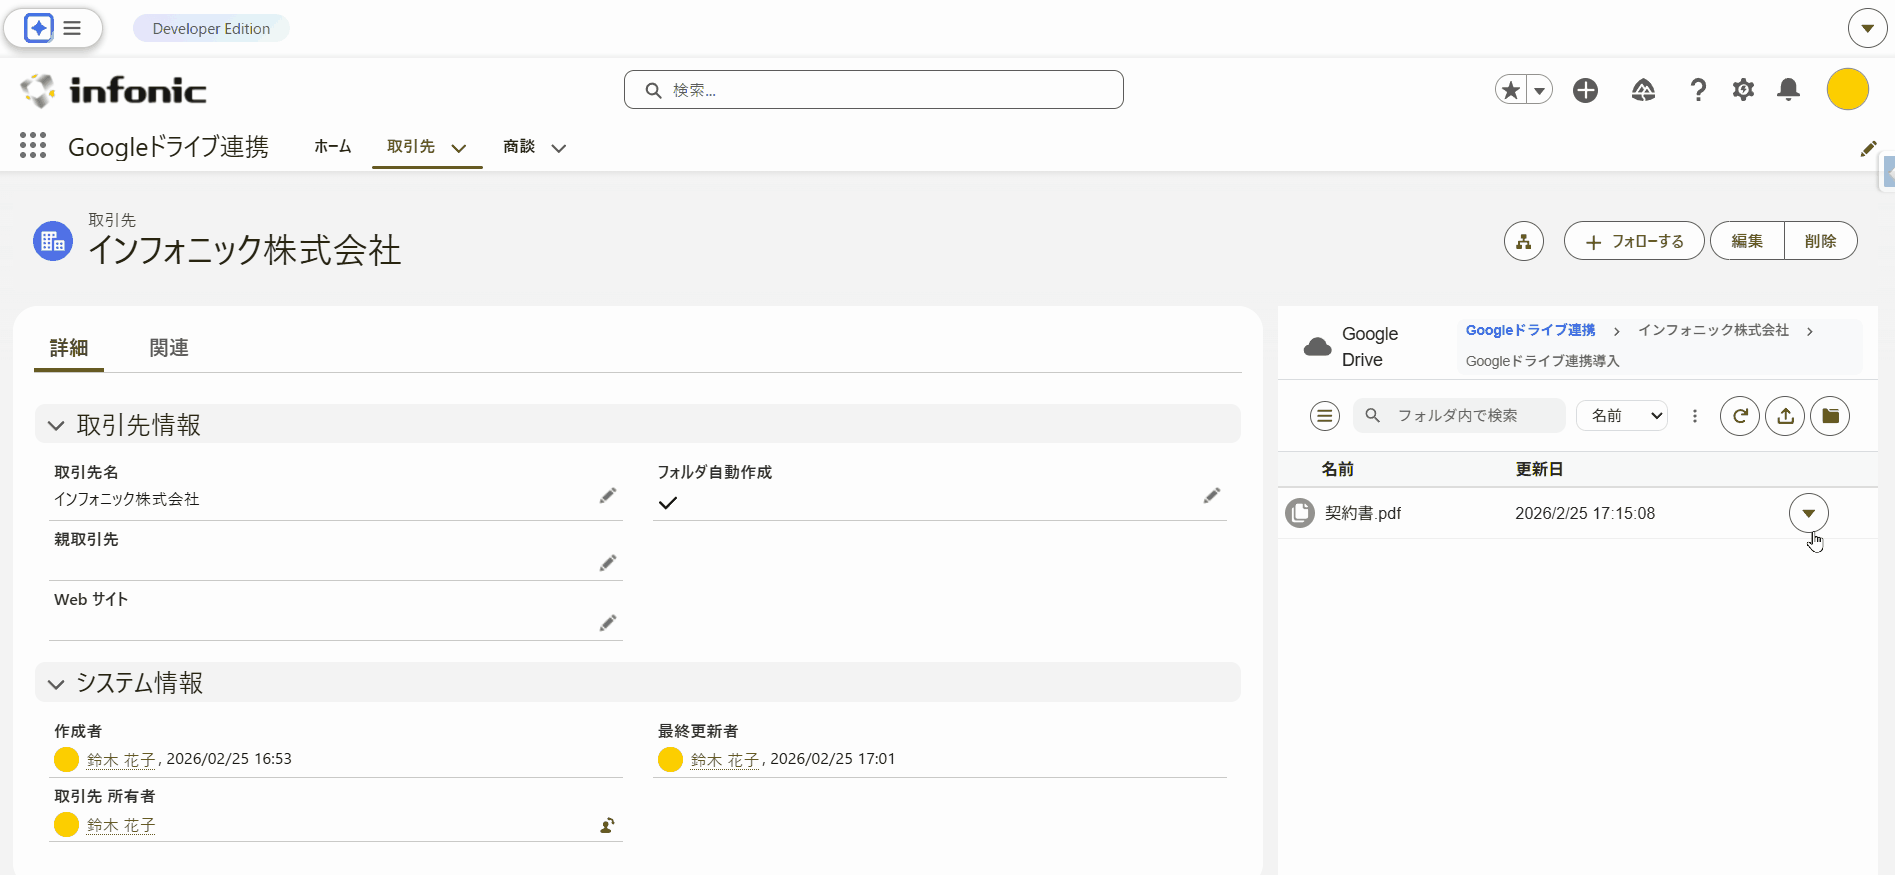
Task: View the account hierarchy icon
Action: [x=1523, y=241]
